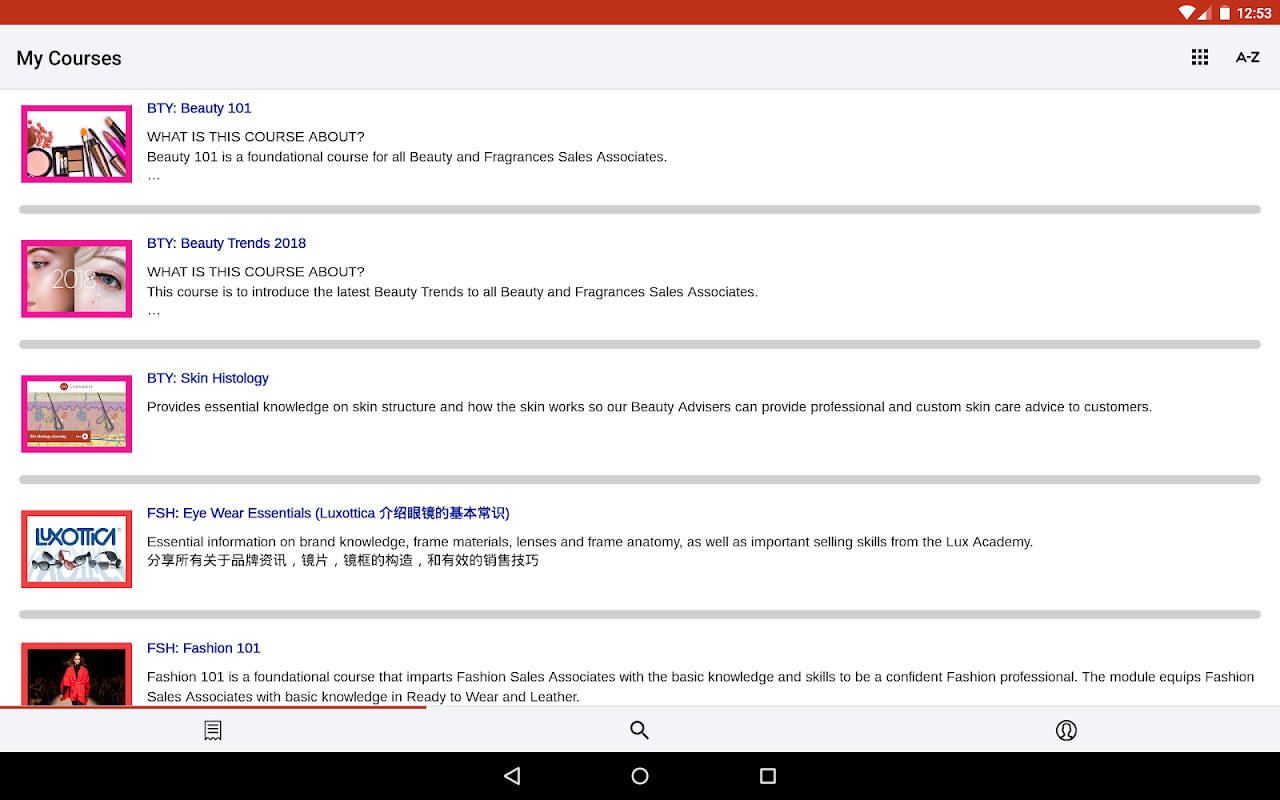The image size is (1280, 800).
Task: Switch to grid view using the grid icon
Action: tap(1200, 58)
